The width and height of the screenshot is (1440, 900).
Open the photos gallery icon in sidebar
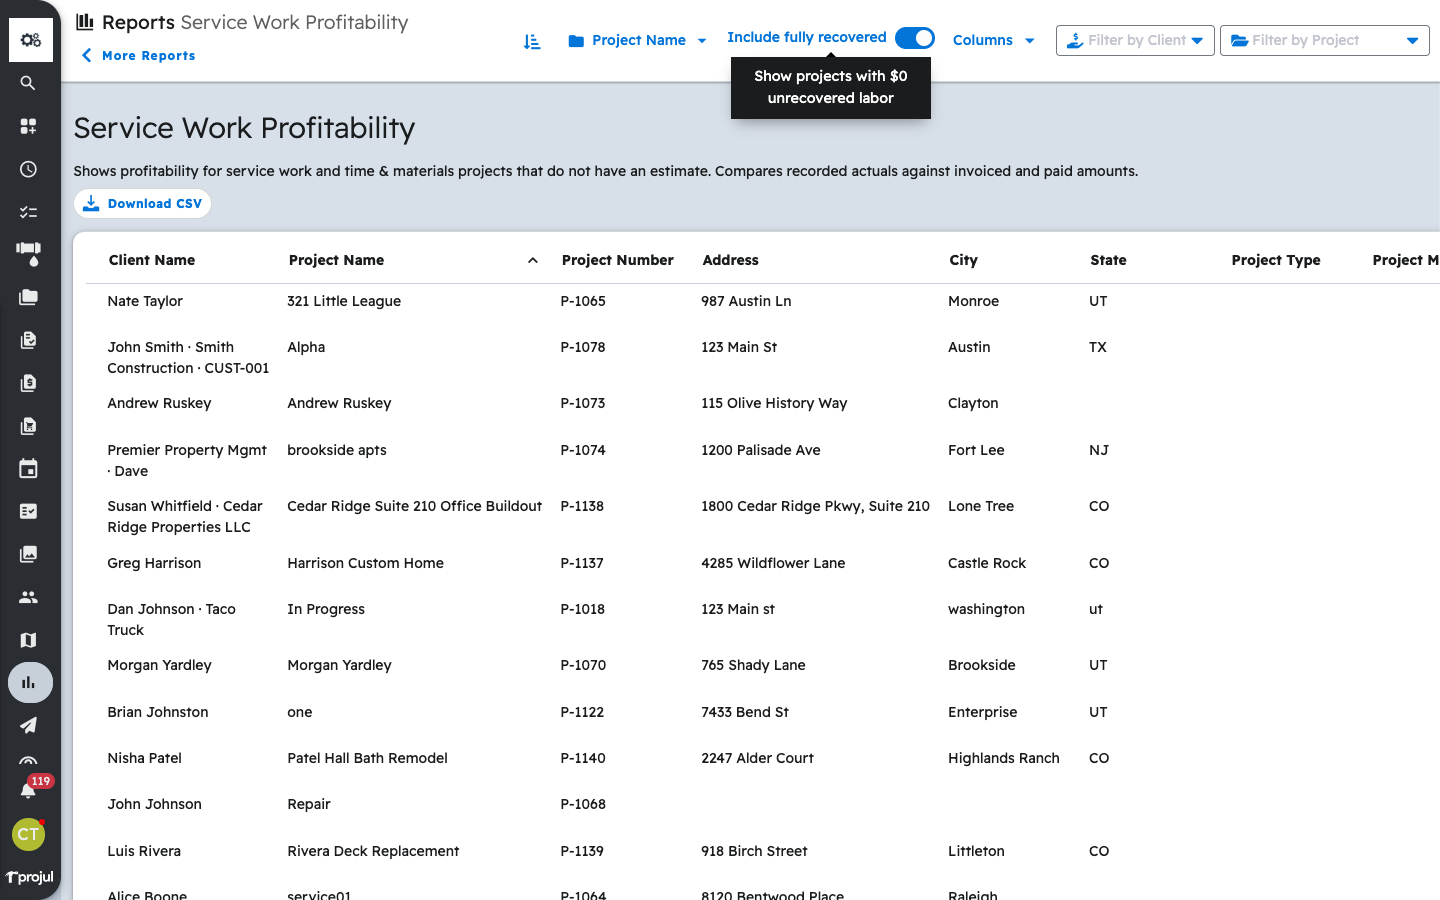(28, 554)
